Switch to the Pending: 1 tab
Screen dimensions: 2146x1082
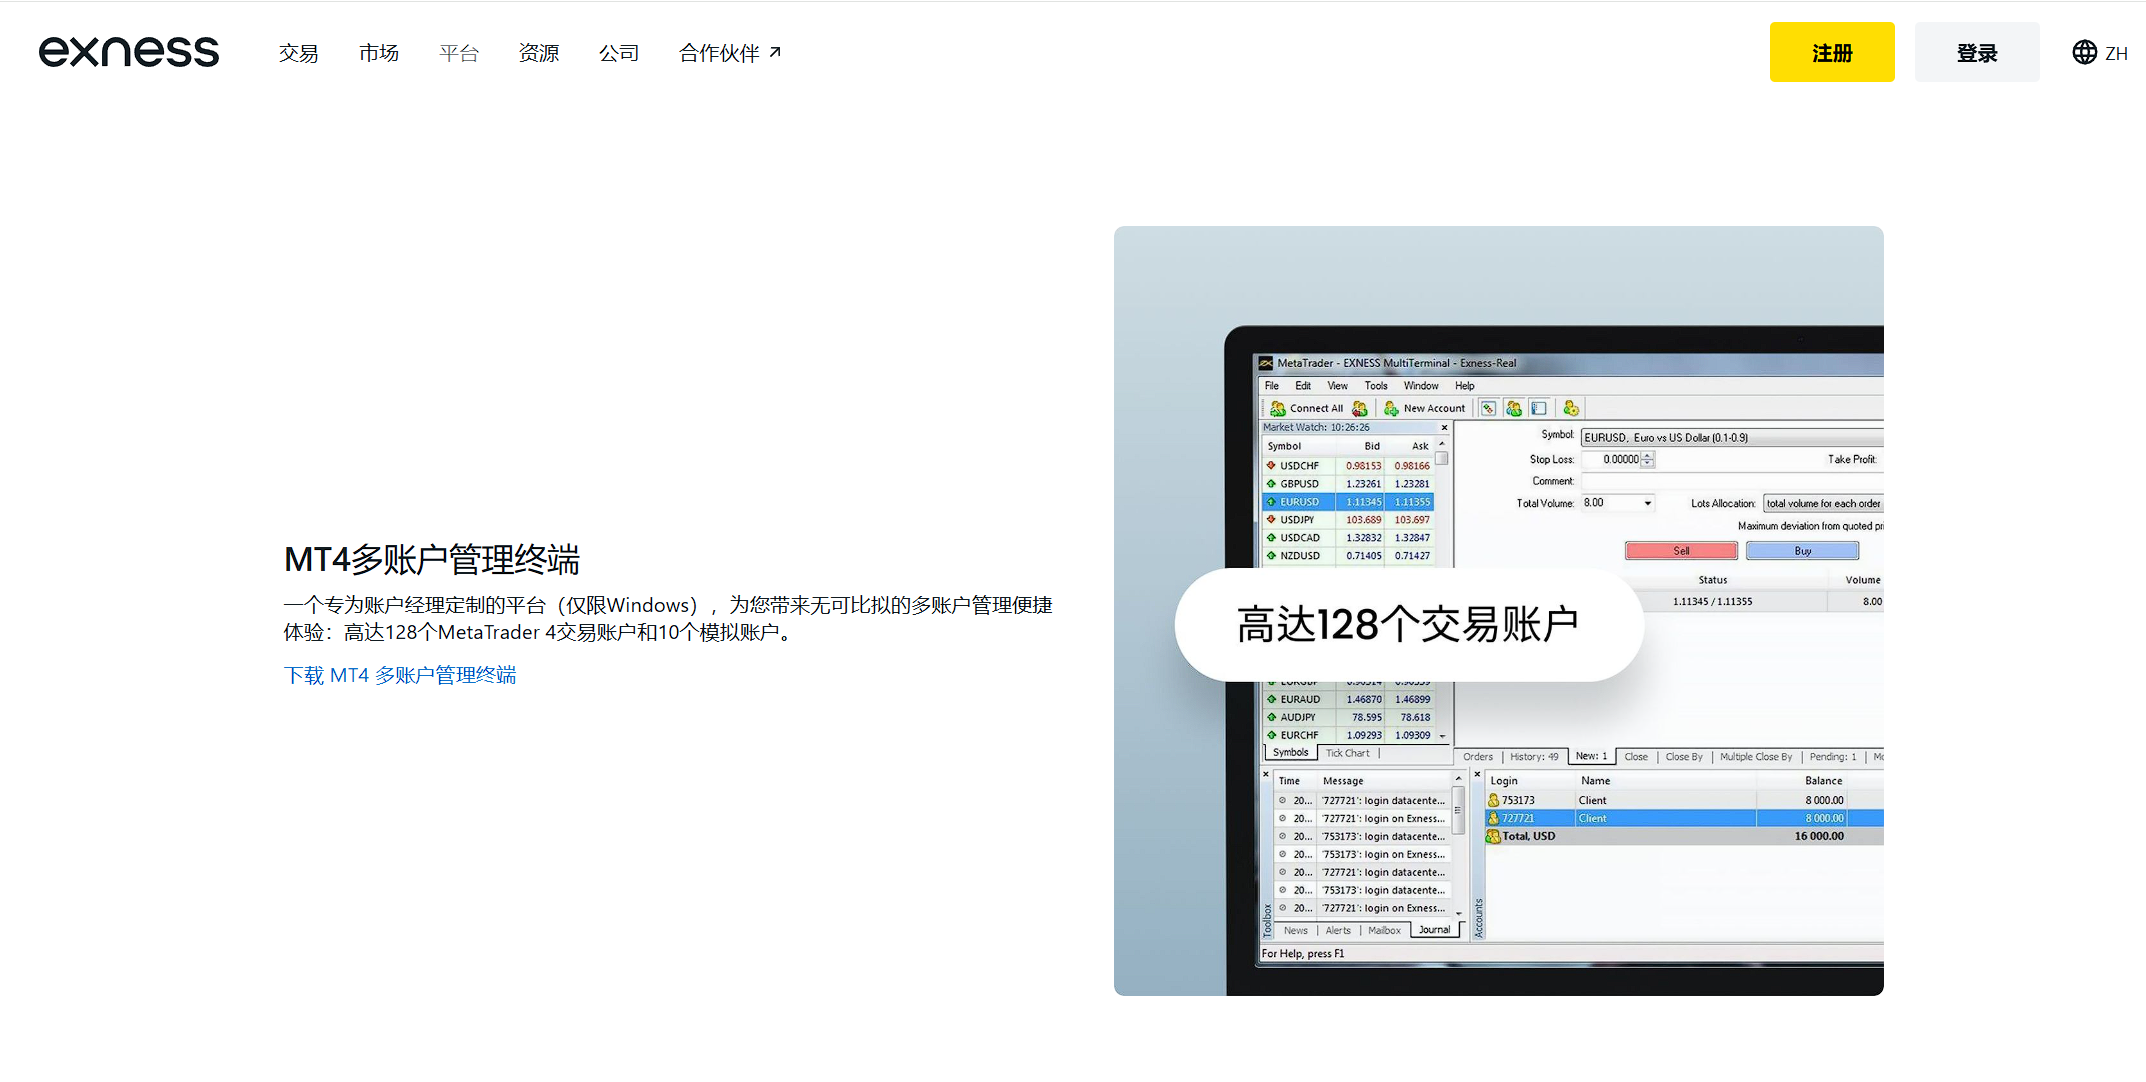click(1833, 757)
